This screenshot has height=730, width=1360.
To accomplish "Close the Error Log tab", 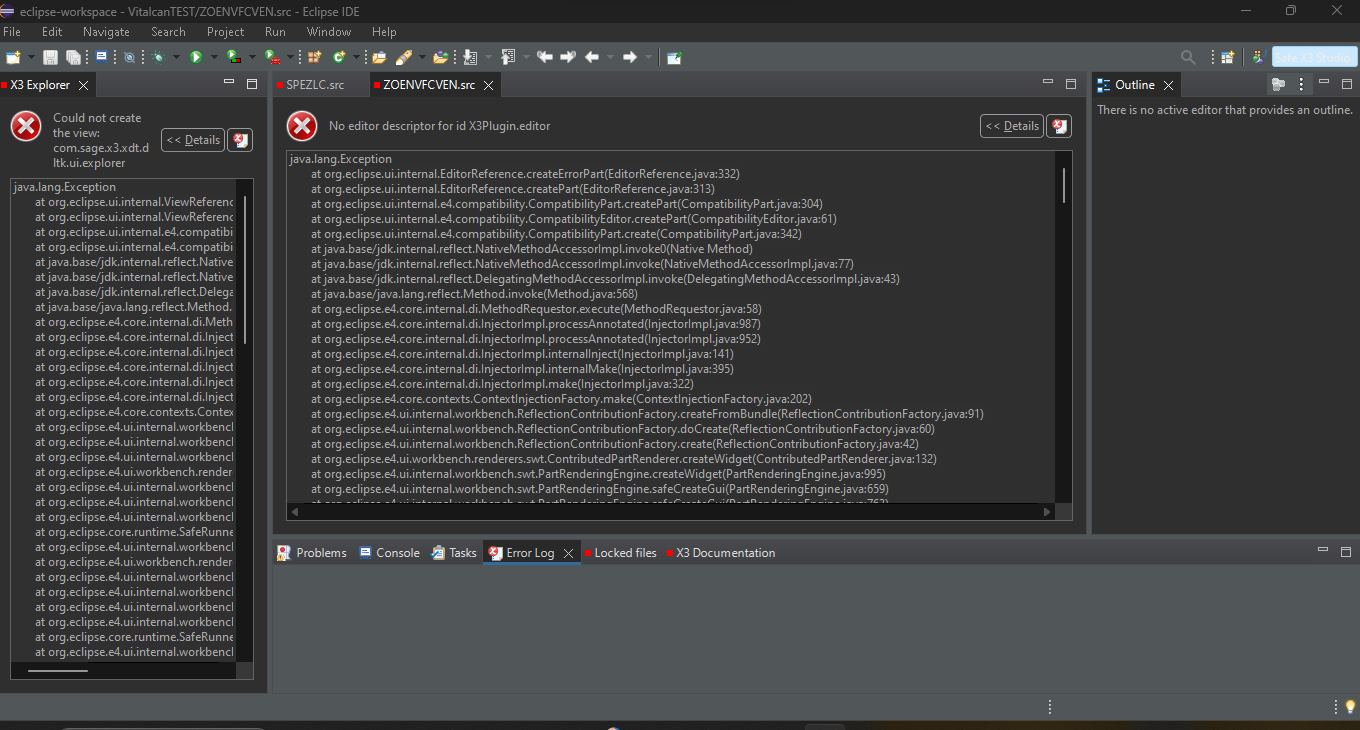I will [x=568, y=553].
